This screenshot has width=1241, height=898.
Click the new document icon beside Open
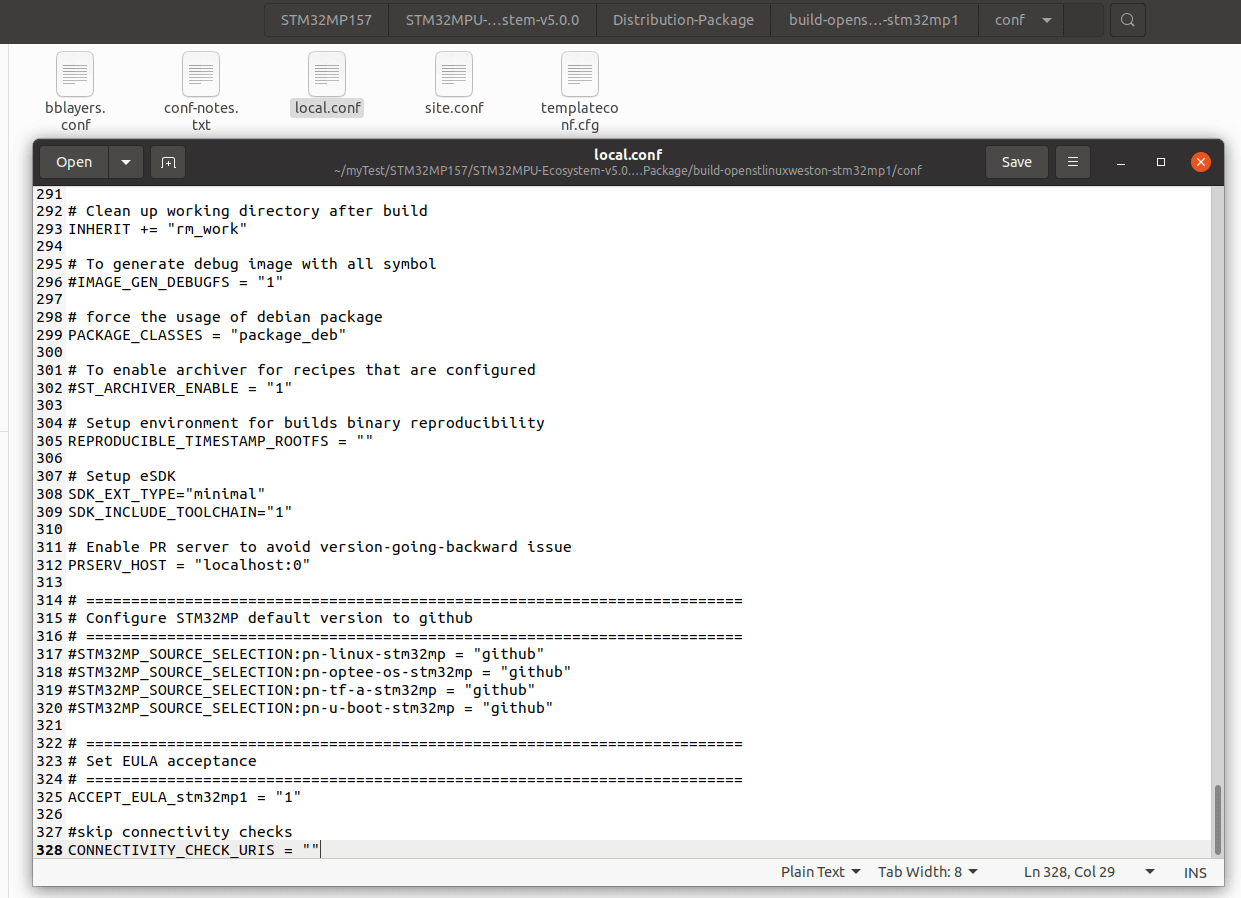click(167, 161)
